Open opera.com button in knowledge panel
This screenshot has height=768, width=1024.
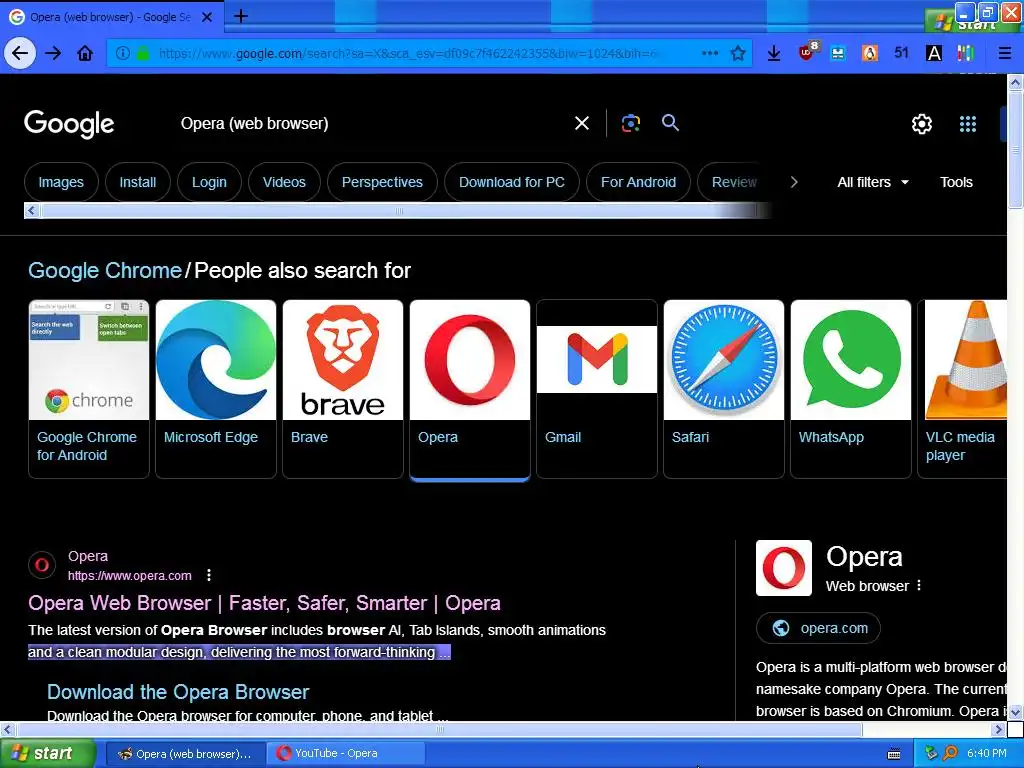[x=818, y=628]
